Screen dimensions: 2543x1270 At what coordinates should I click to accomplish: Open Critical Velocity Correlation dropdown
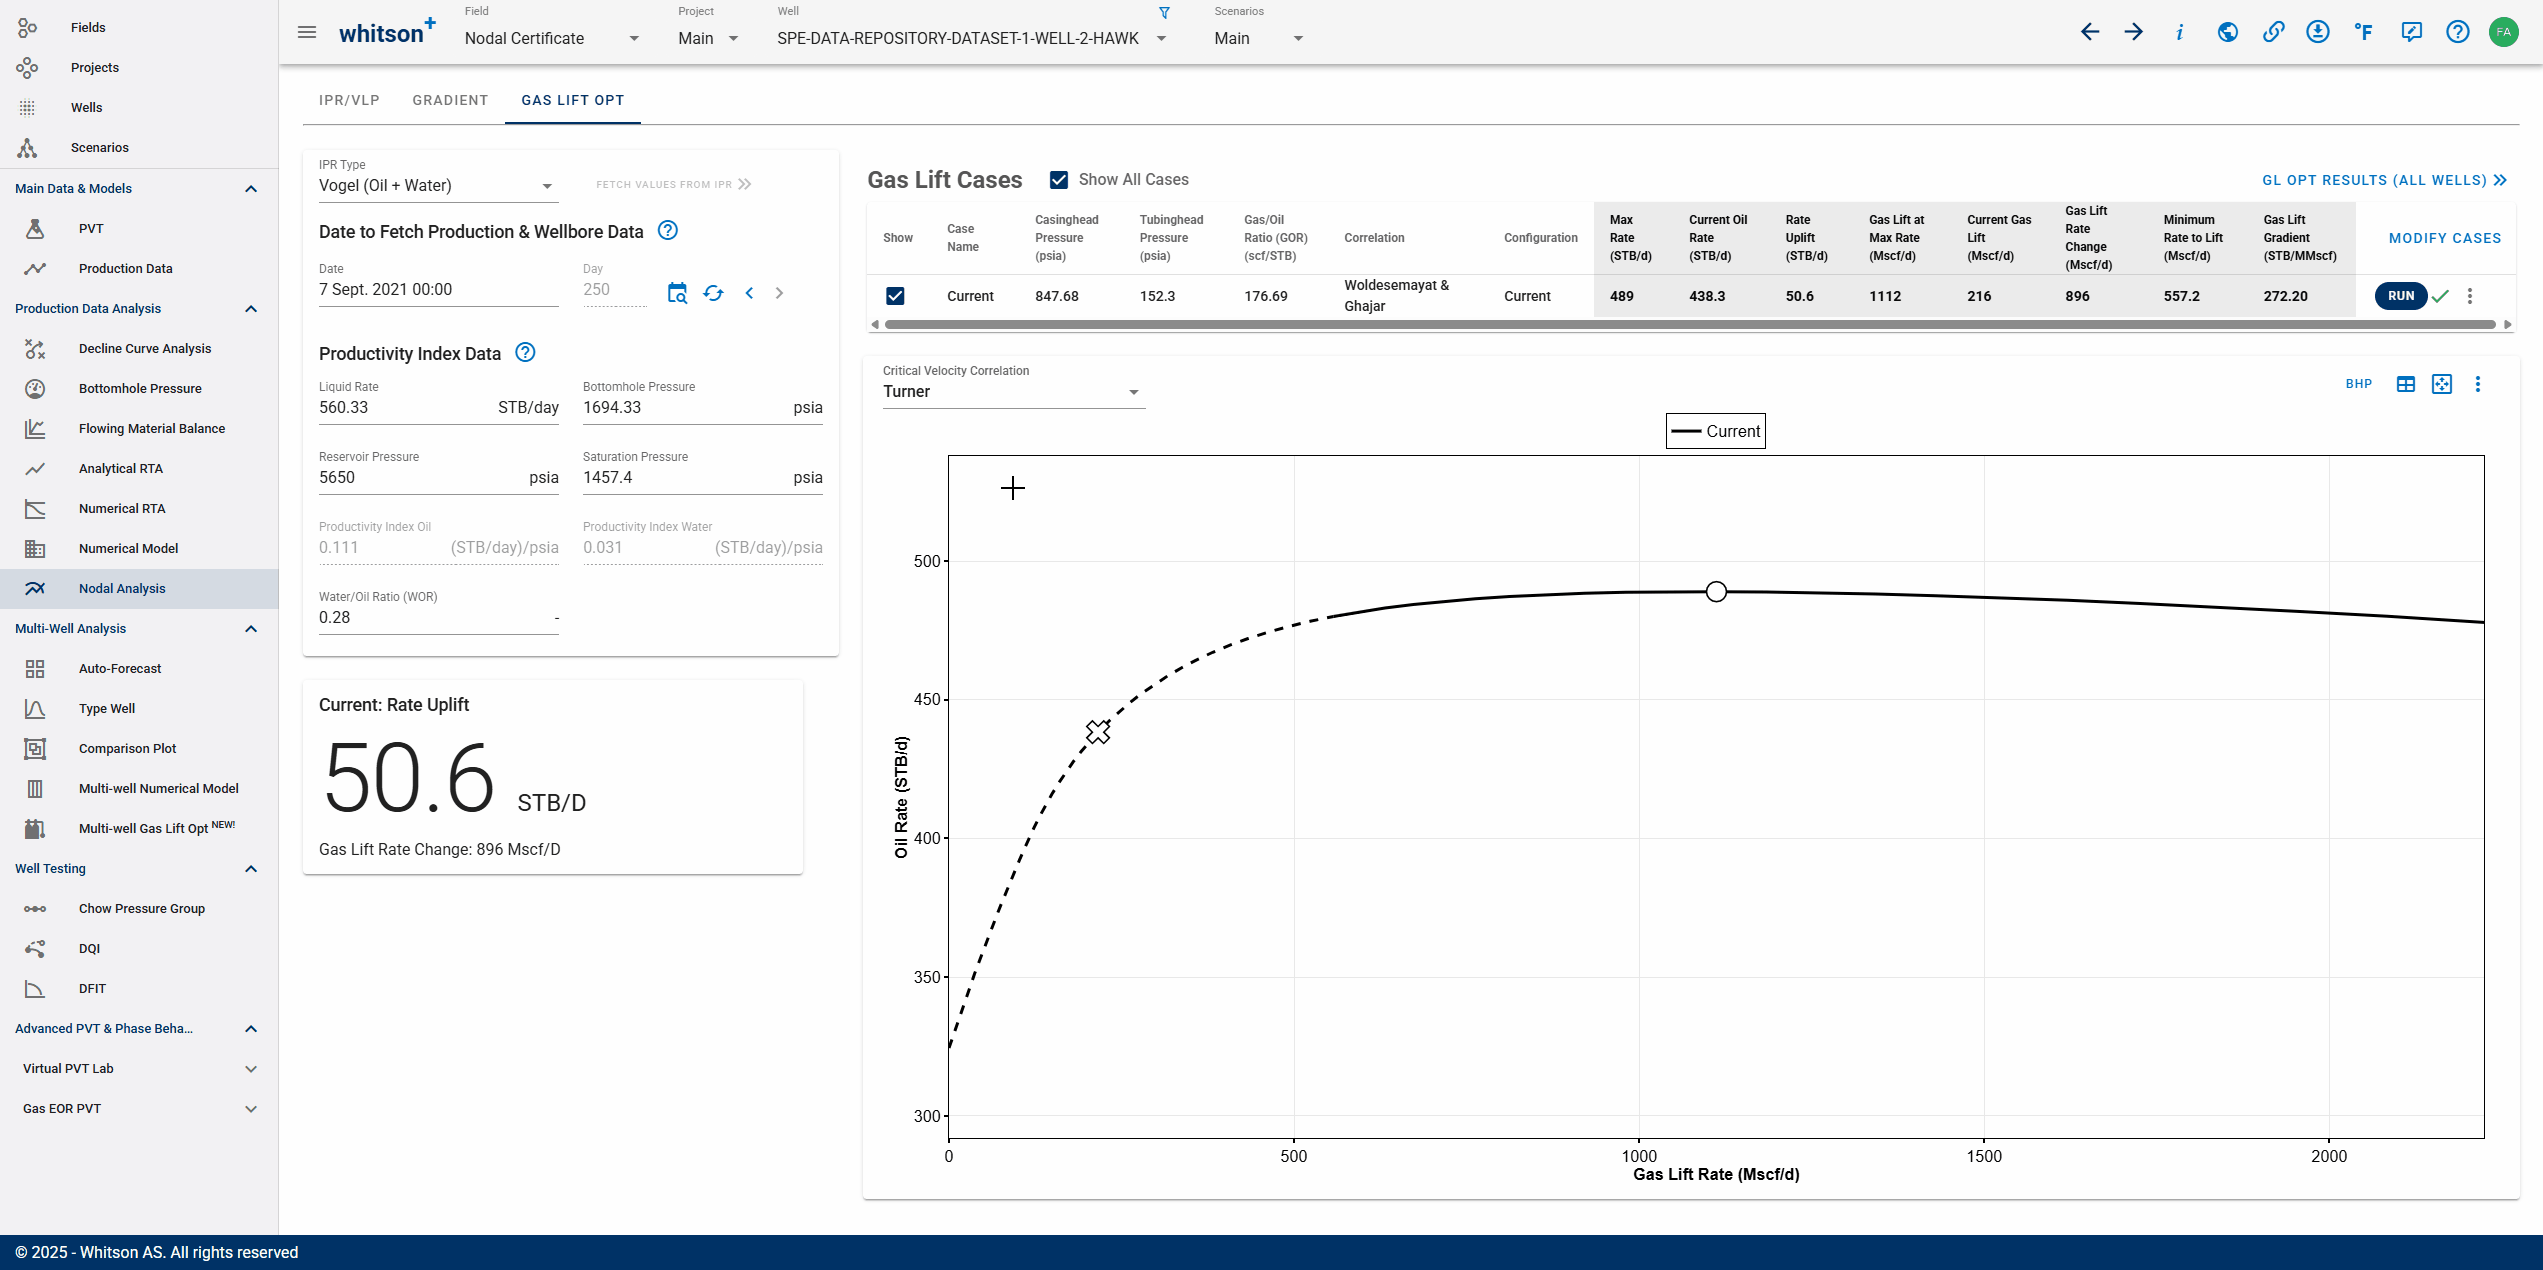click(x=1013, y=392)
